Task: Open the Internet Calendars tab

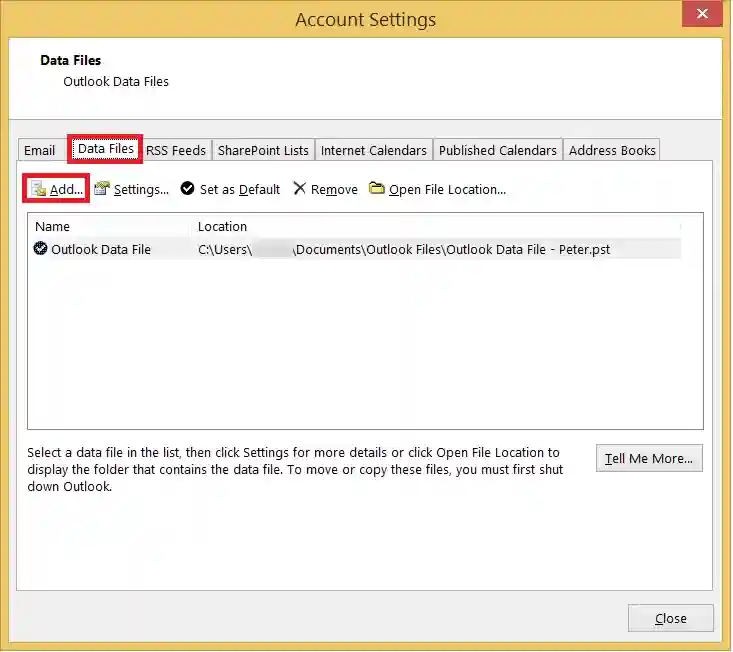Action: [374, 150]
